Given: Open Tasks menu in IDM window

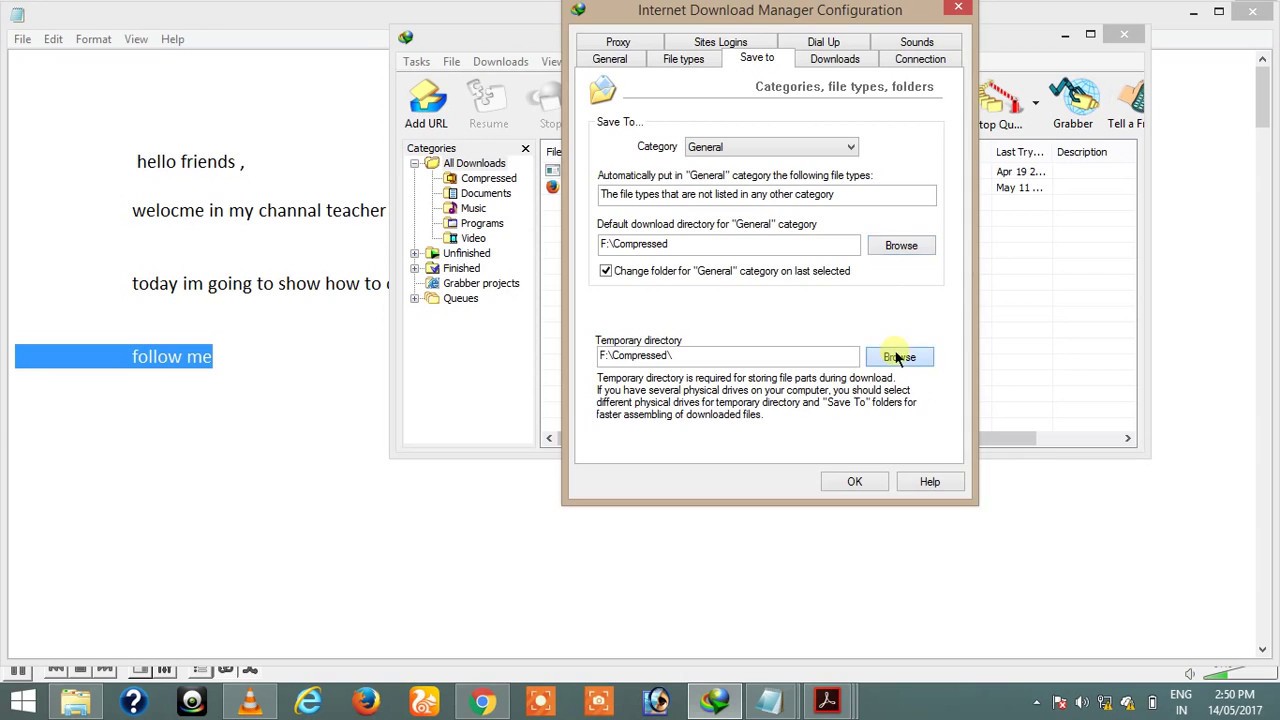Looking at the screenshot, I should tap(416, 62).
